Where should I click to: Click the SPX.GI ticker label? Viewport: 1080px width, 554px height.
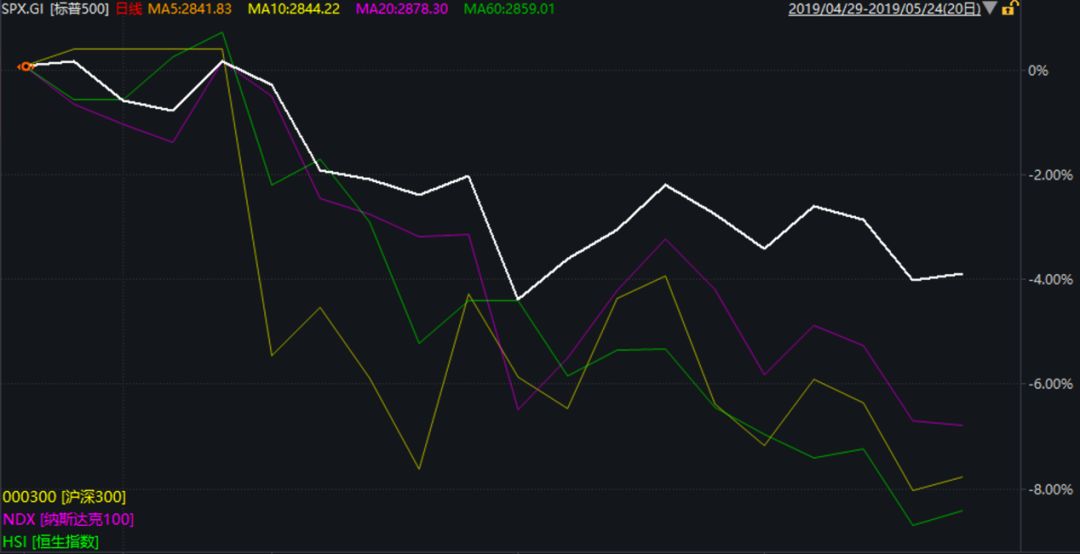tap(23, 9)
